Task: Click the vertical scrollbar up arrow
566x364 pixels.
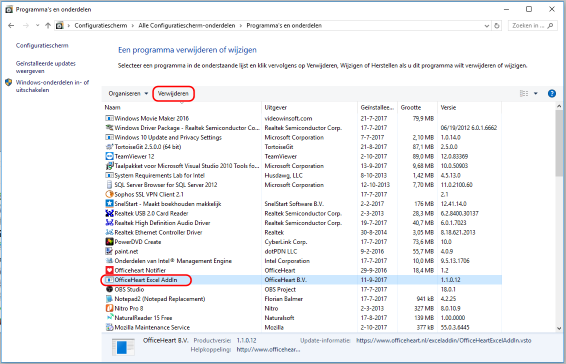Action: (559, 106)
